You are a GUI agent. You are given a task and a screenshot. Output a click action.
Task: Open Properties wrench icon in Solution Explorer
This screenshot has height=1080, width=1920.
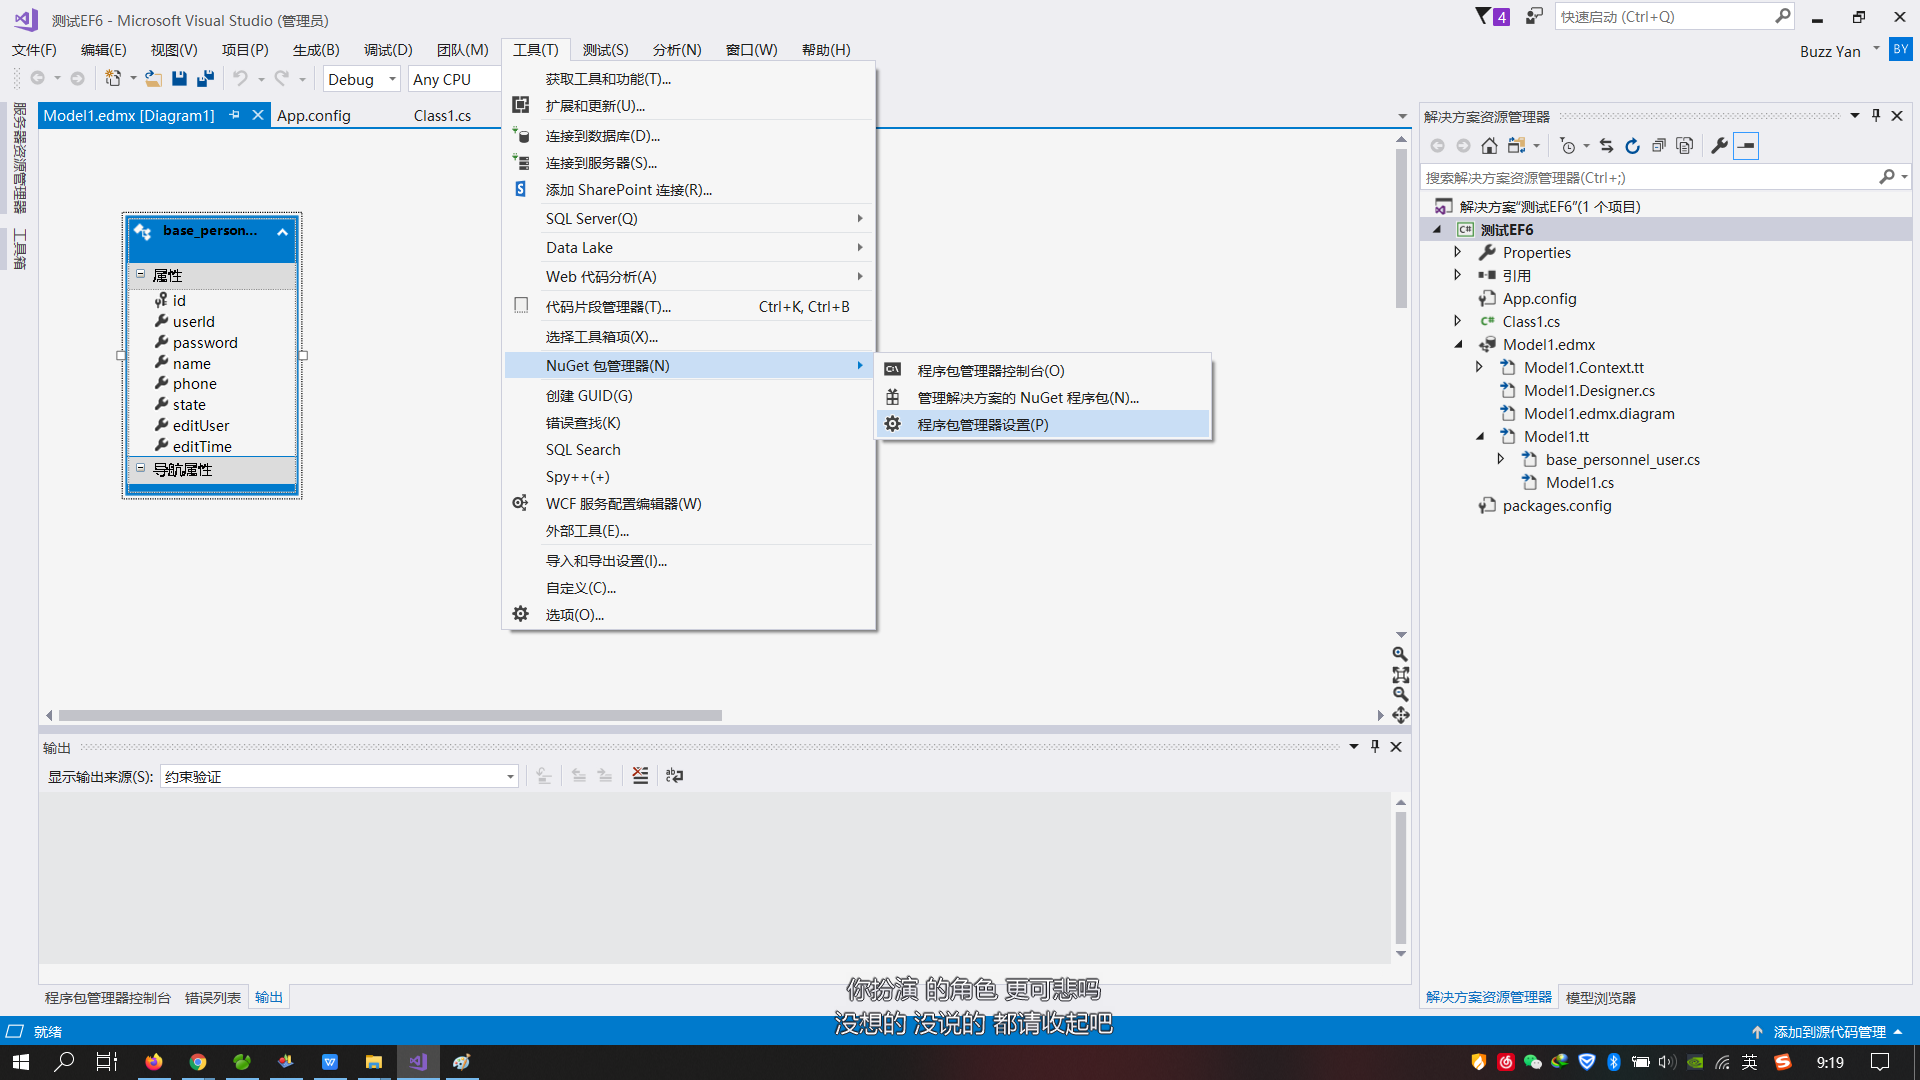pyautogui.click(x=1719, y=146)
